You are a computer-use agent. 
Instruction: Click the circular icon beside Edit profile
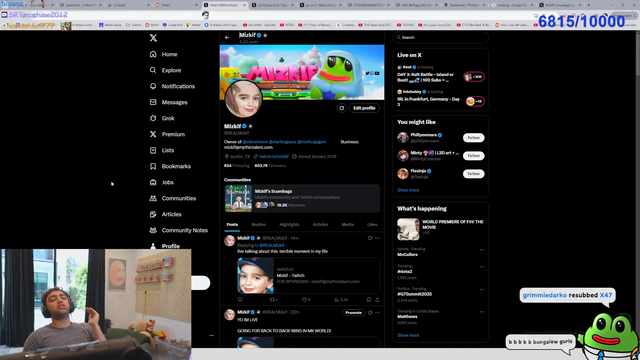click(x=342, y=108)
